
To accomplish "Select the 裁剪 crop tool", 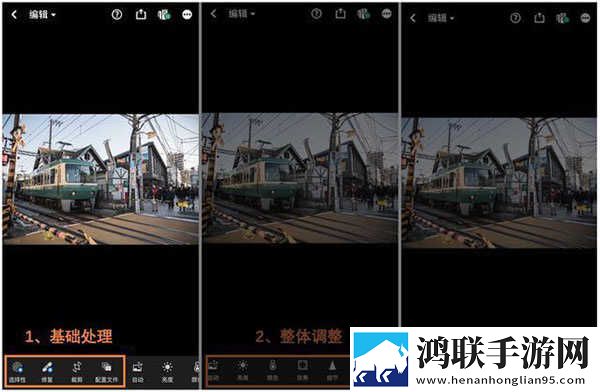I will (x=77, y=371).
